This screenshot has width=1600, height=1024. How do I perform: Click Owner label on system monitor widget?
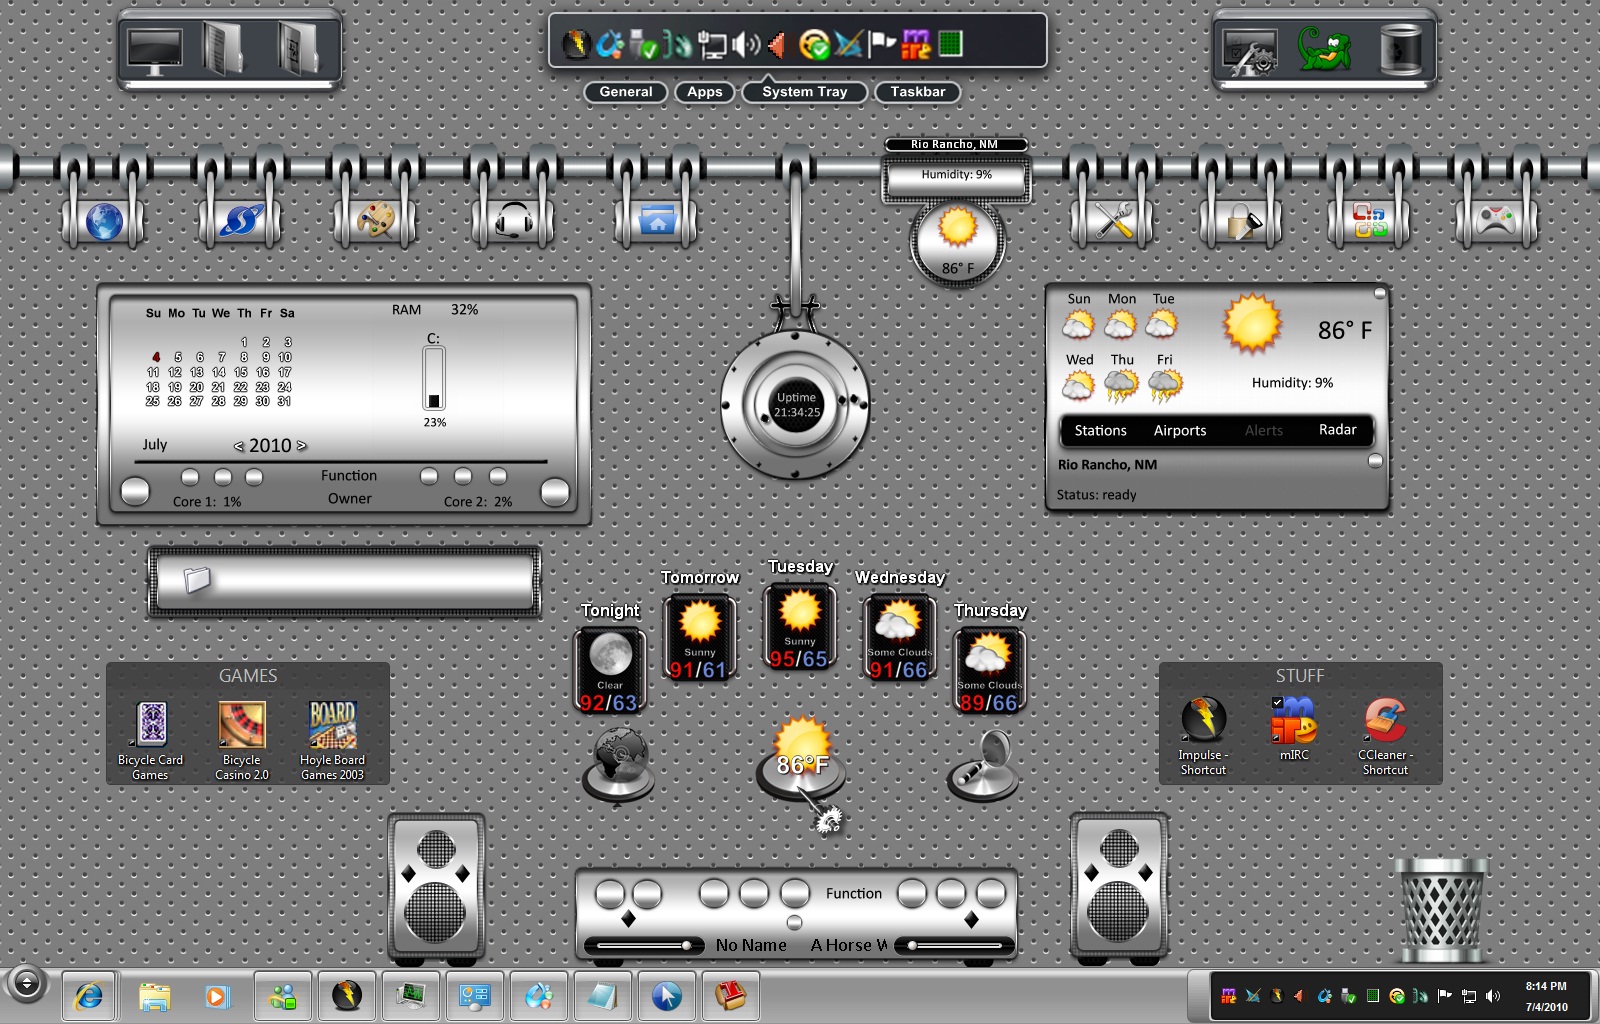point(350,499)
